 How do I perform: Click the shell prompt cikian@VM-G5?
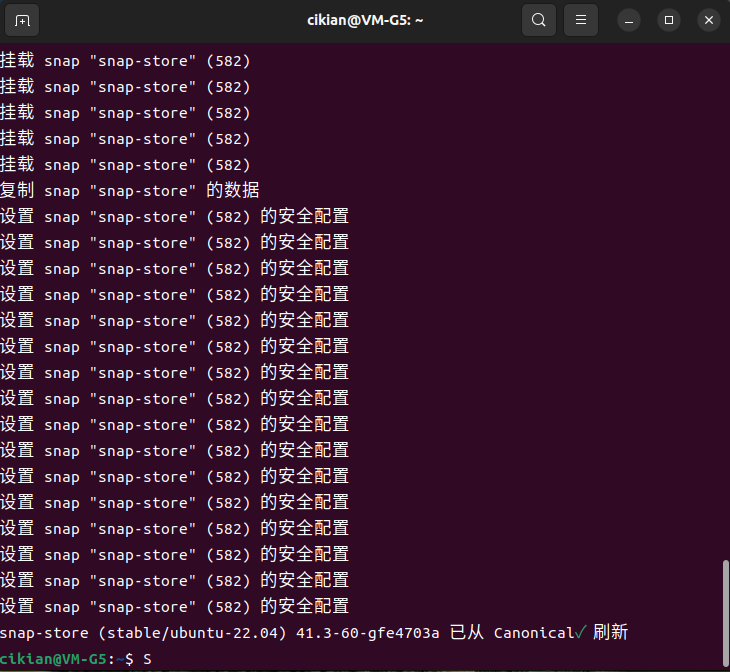53,659
